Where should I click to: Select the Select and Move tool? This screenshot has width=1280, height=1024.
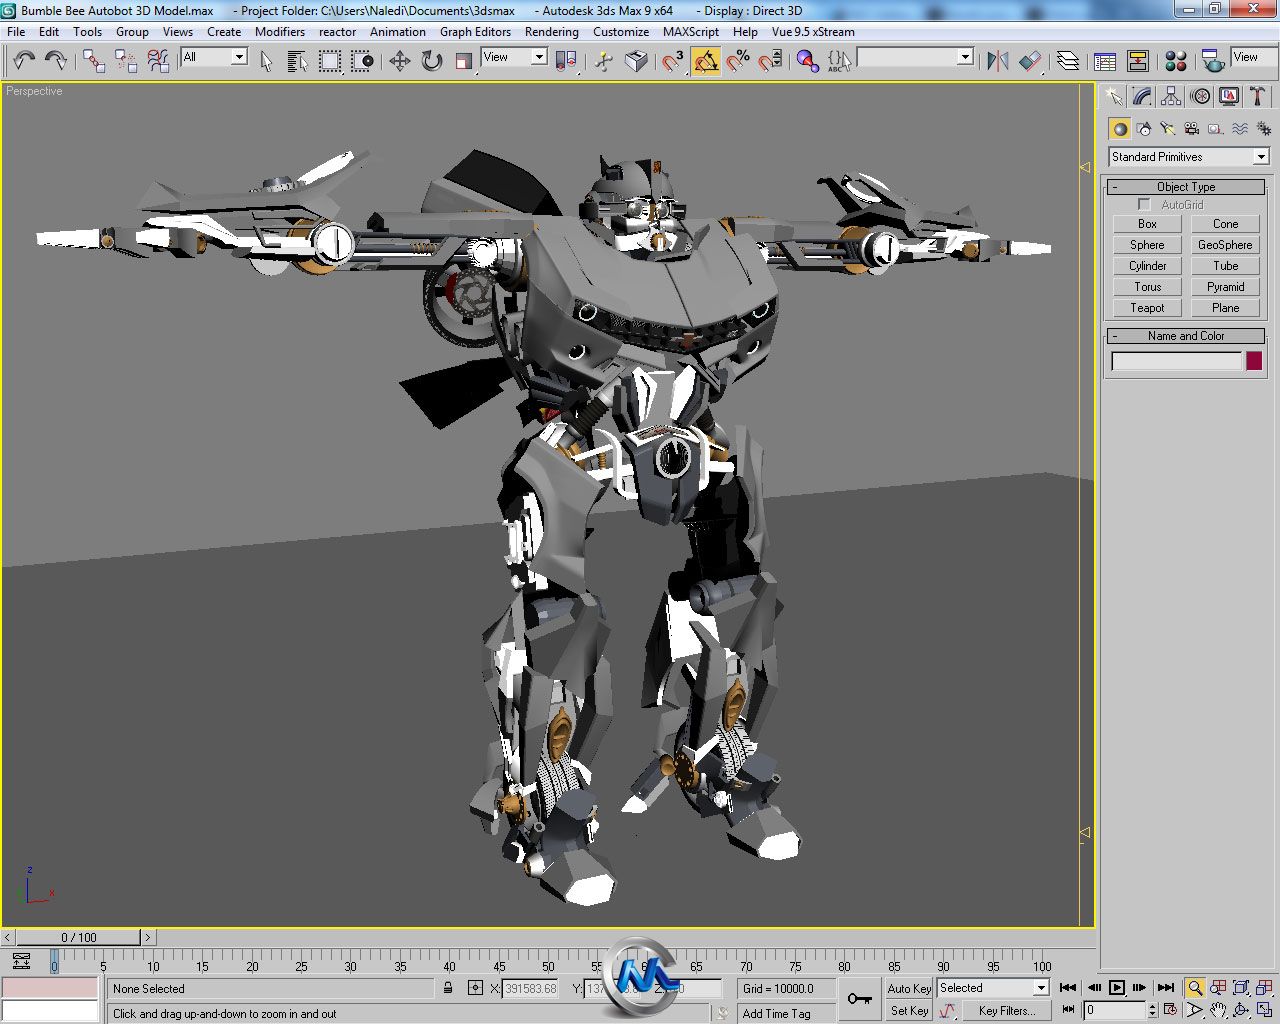click(400, 61)
